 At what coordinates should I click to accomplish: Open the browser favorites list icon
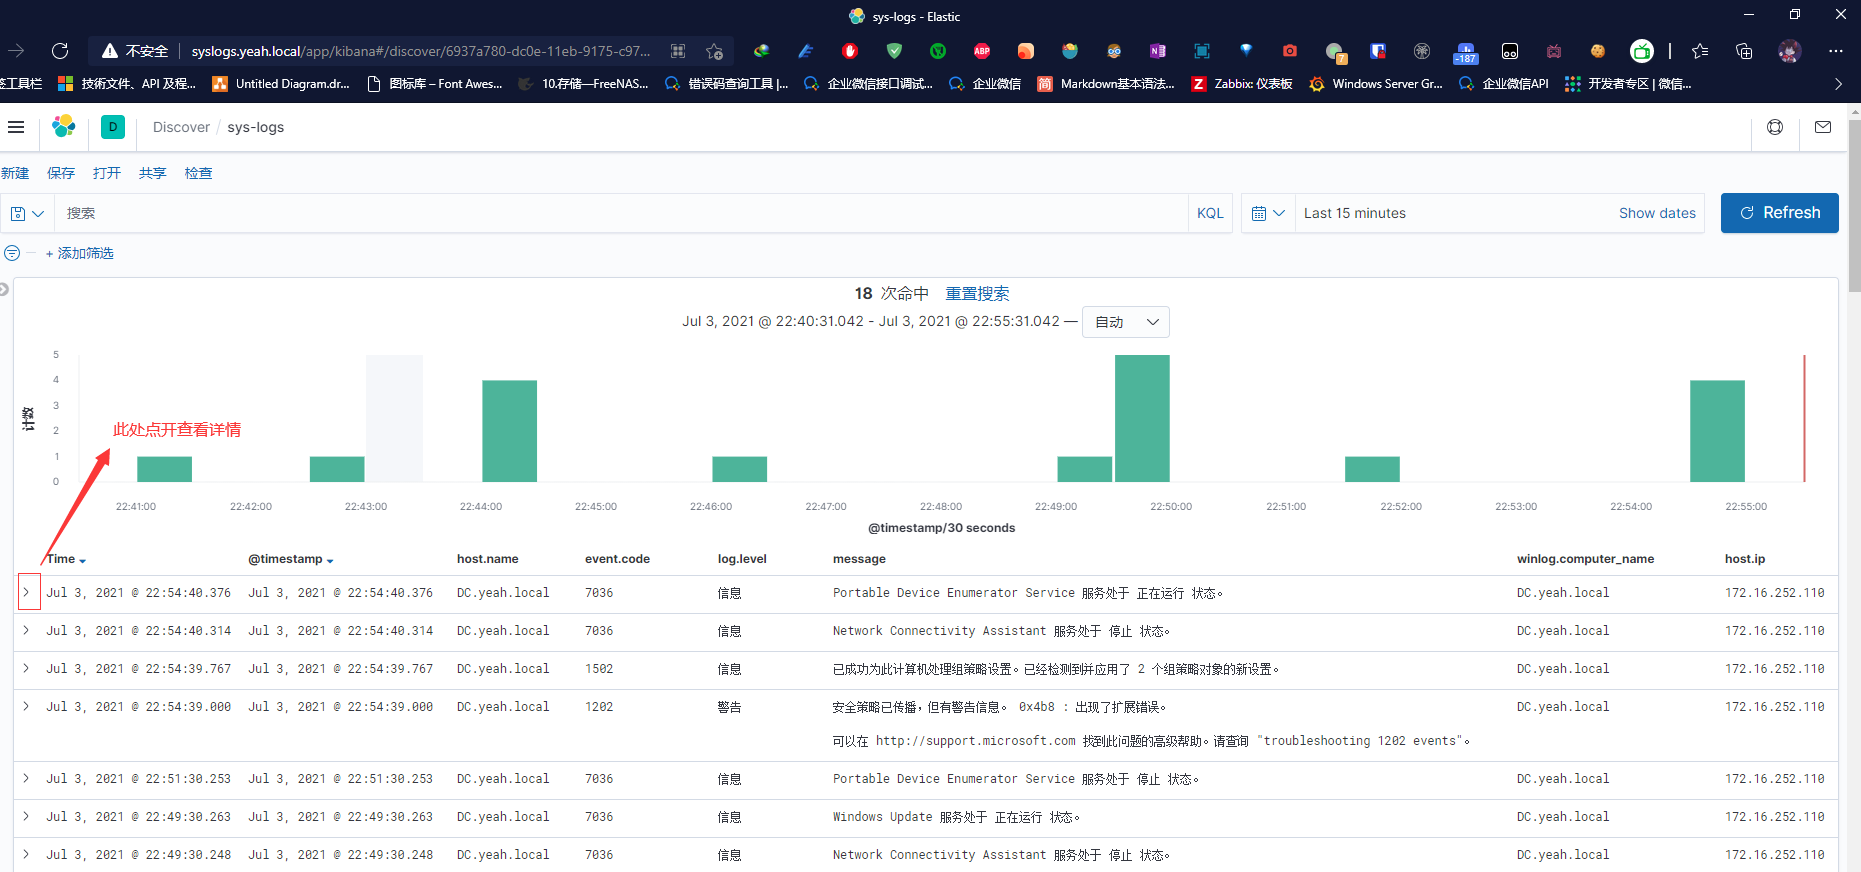click(x=1700, y=51)
